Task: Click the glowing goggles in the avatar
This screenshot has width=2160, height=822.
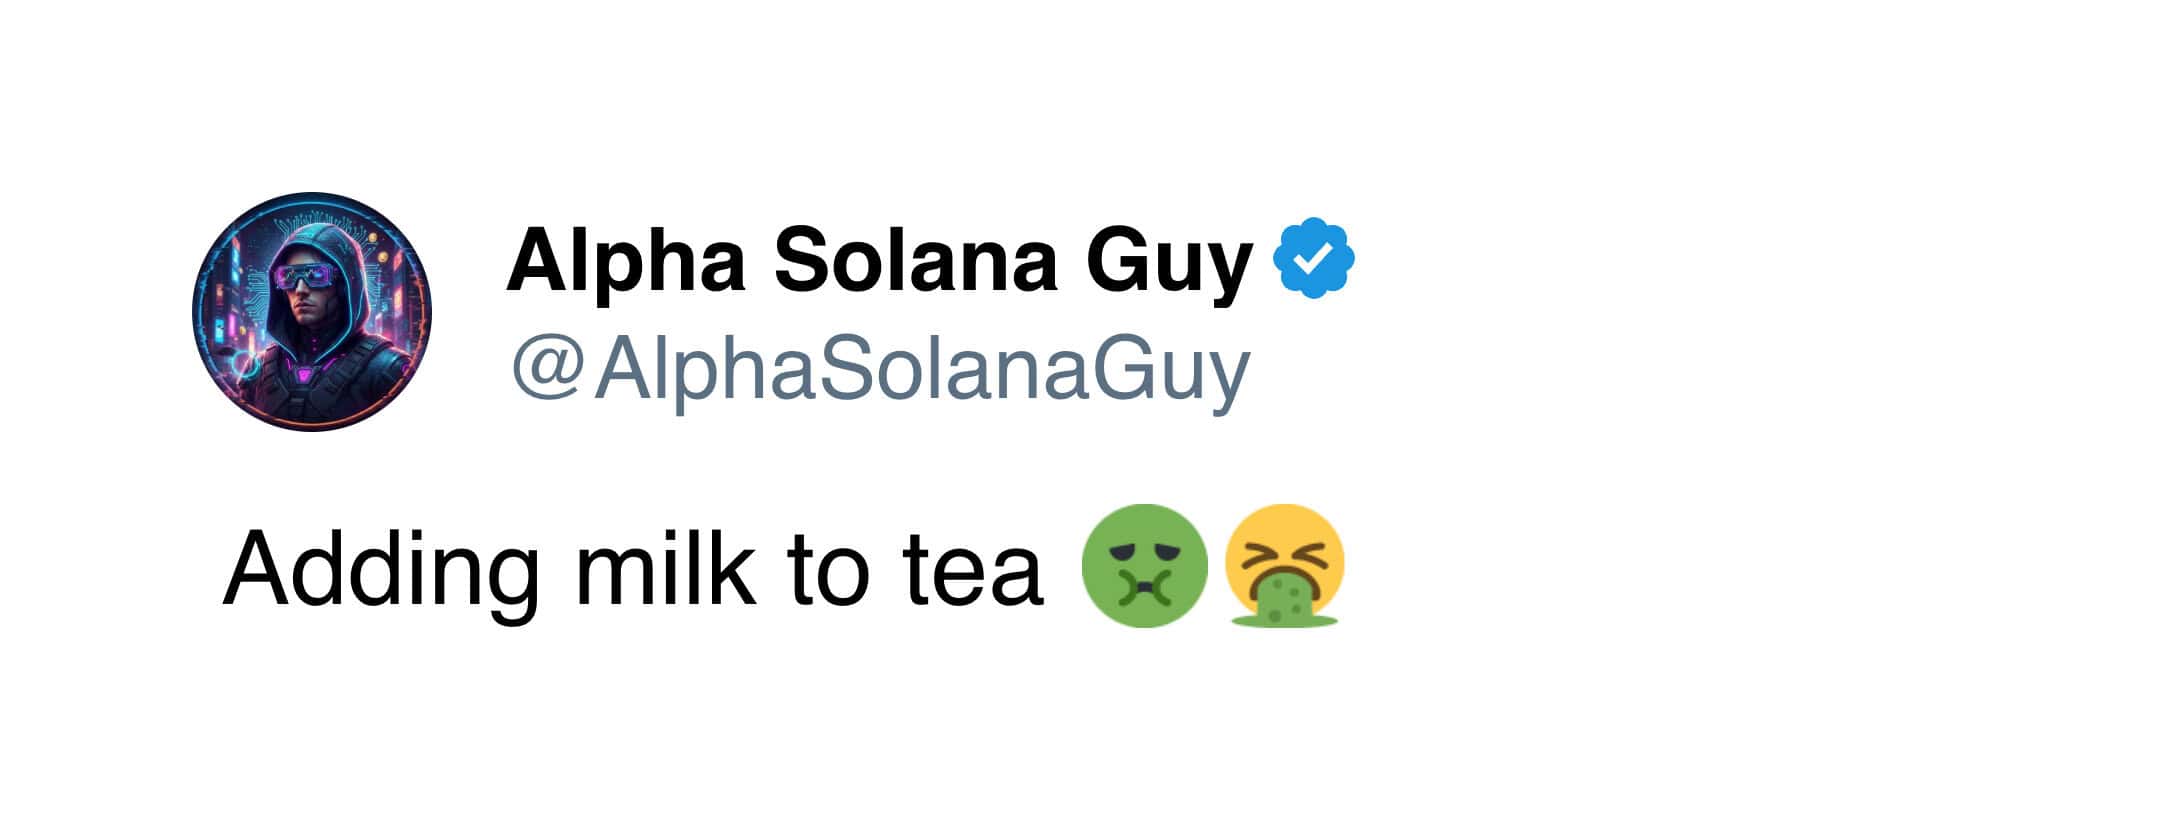Action: click(308, 277)
